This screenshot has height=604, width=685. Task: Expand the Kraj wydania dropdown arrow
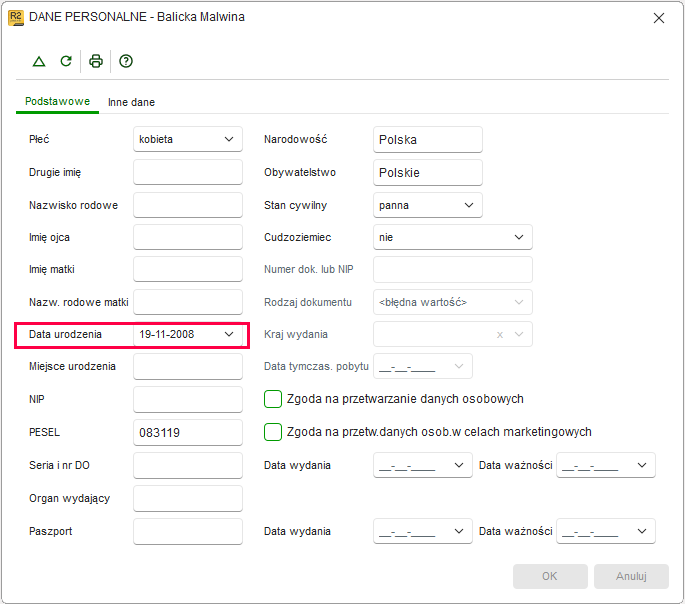click(519, 335)
